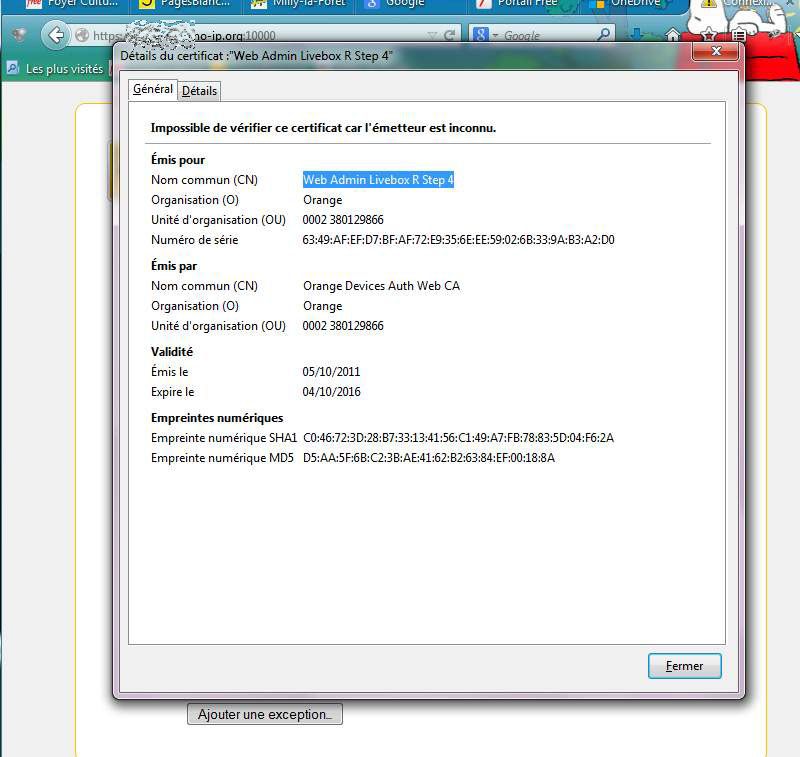Select the Général tab

point(153,90)
